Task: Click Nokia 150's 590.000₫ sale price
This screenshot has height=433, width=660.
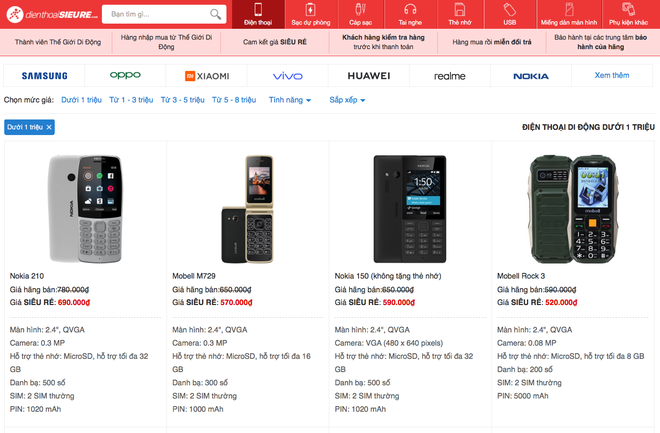Action: tap(399, 302)
